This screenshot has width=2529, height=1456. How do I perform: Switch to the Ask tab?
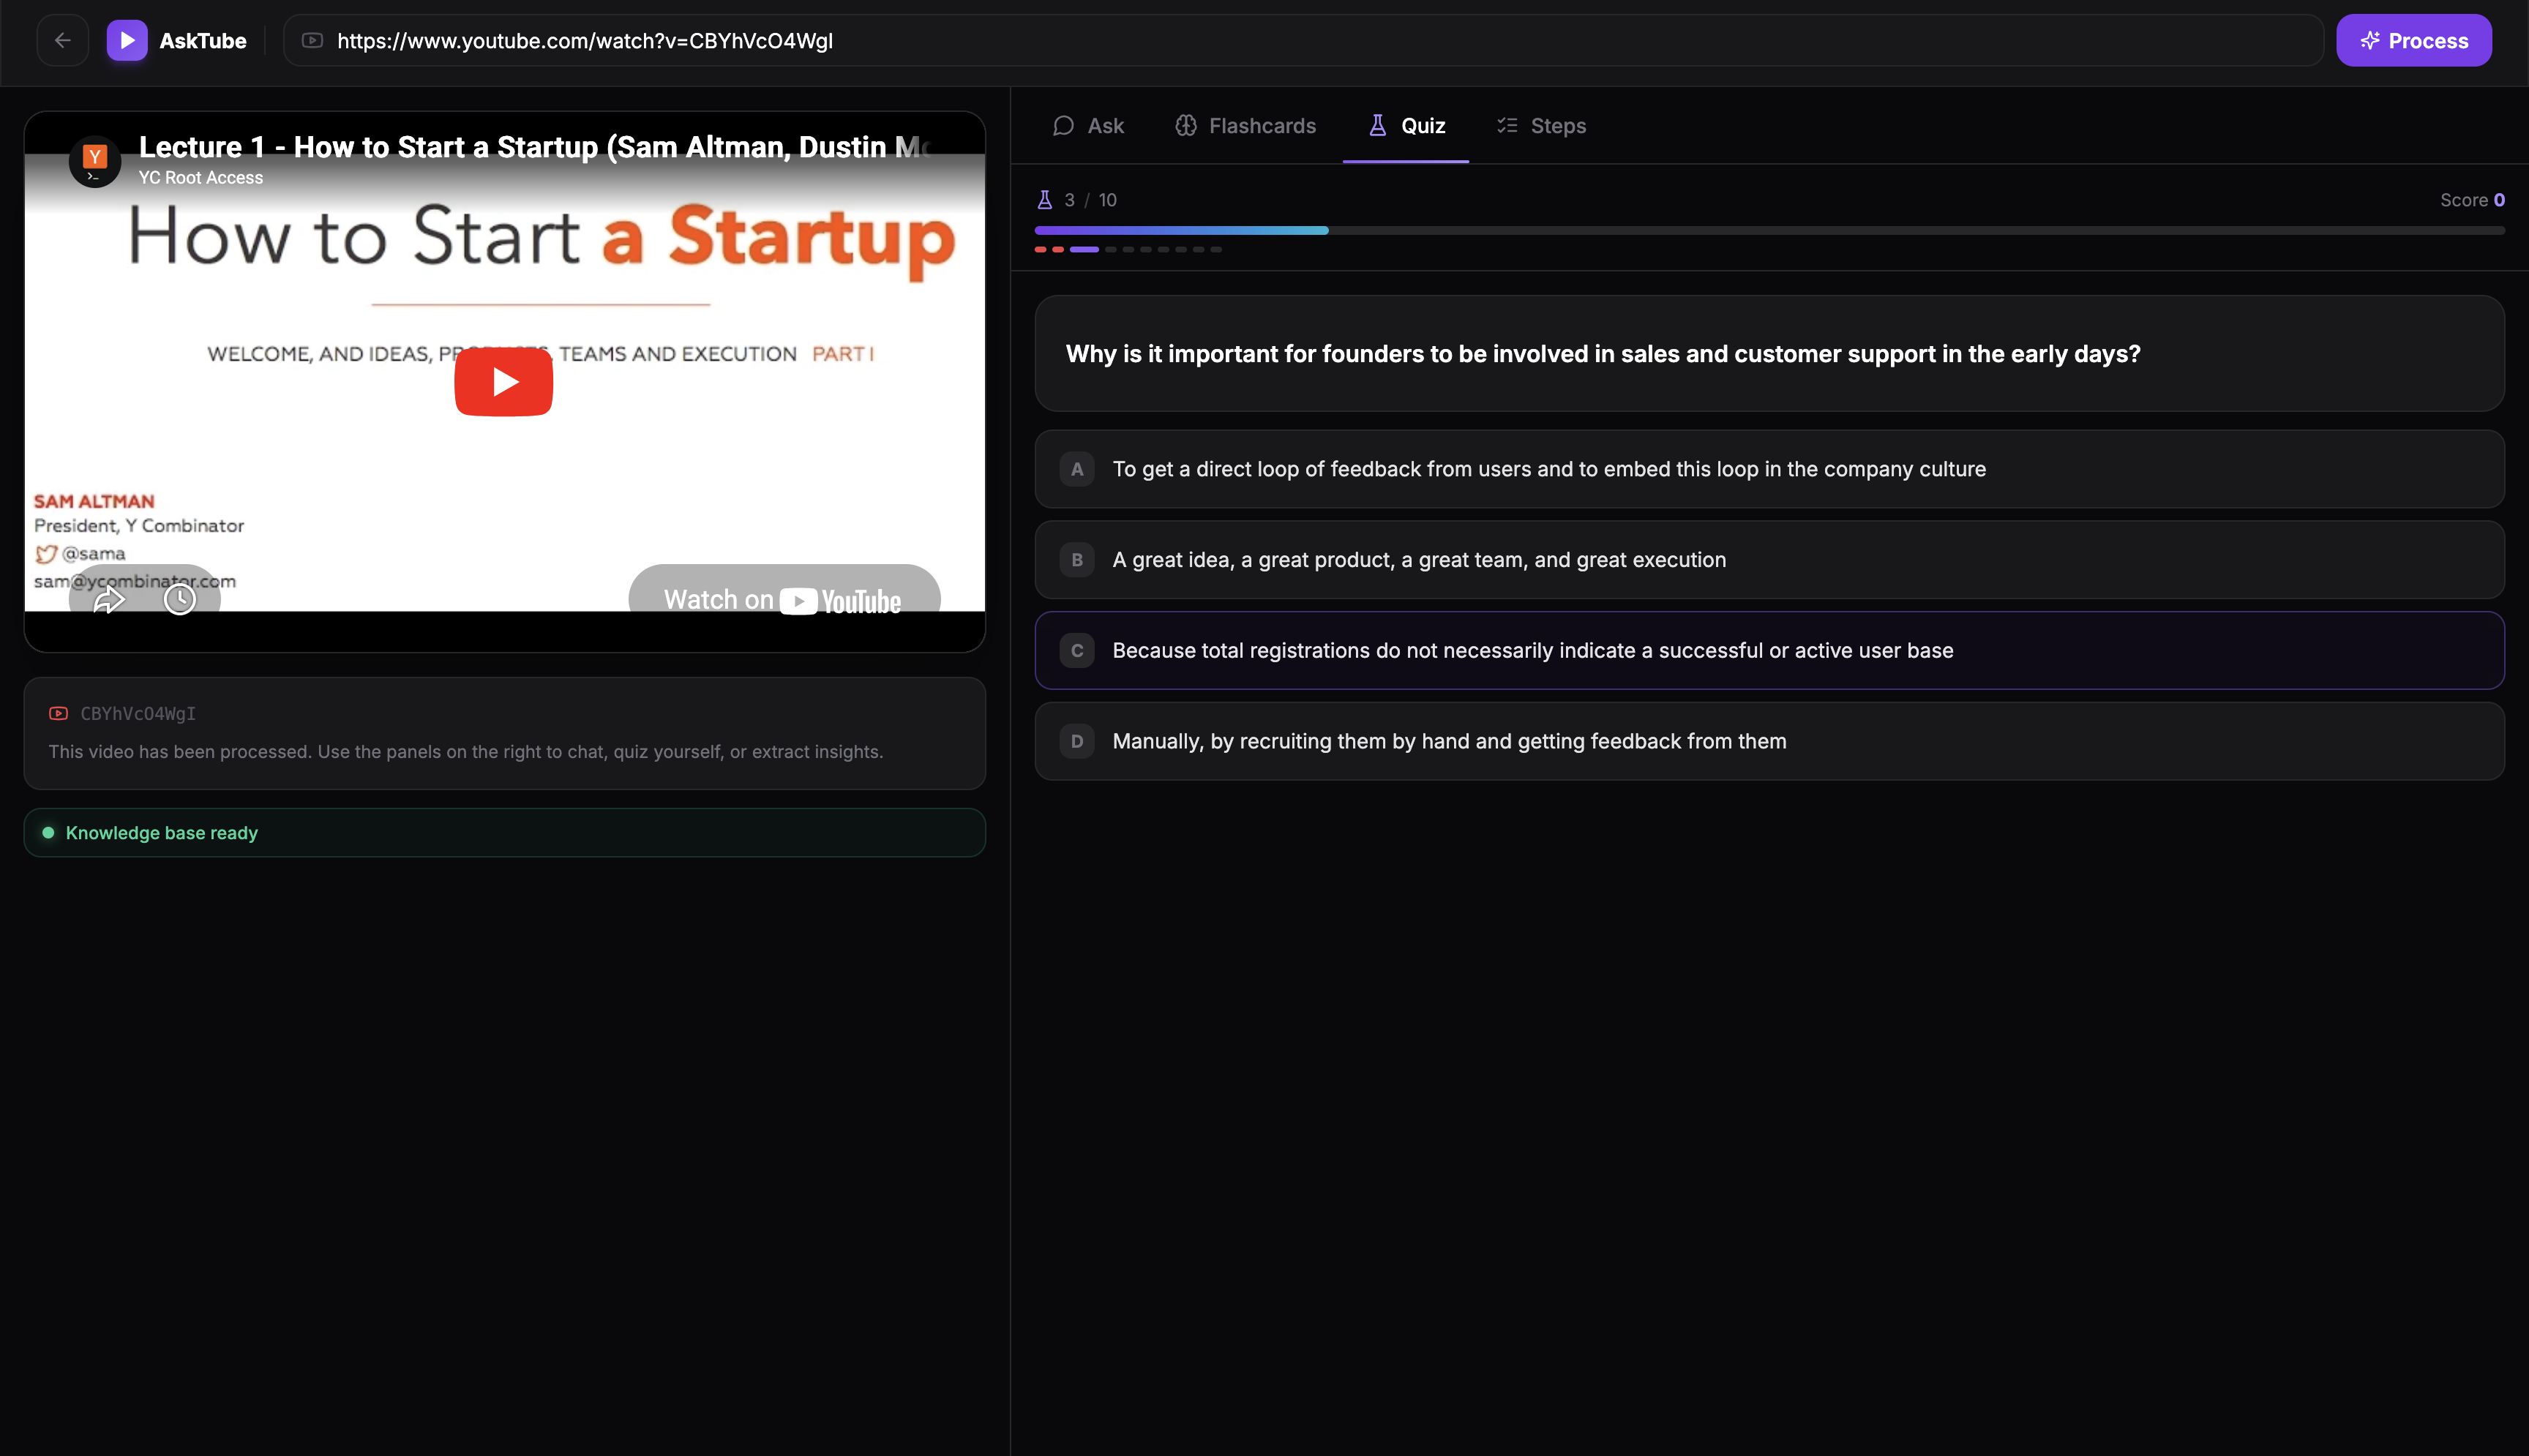pyautogui.click(x=1088, y=126)
